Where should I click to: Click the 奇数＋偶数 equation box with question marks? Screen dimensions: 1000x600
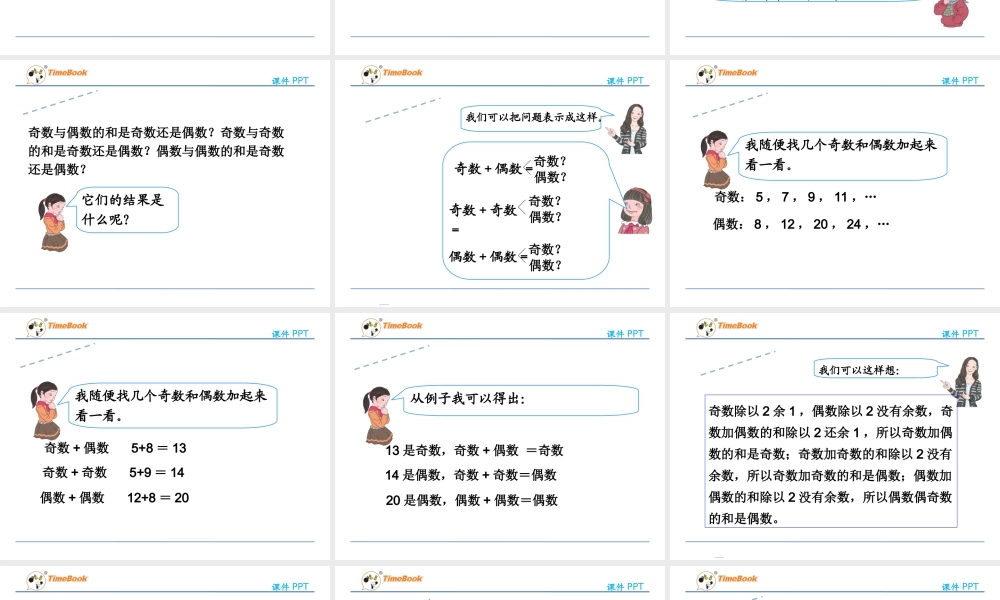click(524, 210)
